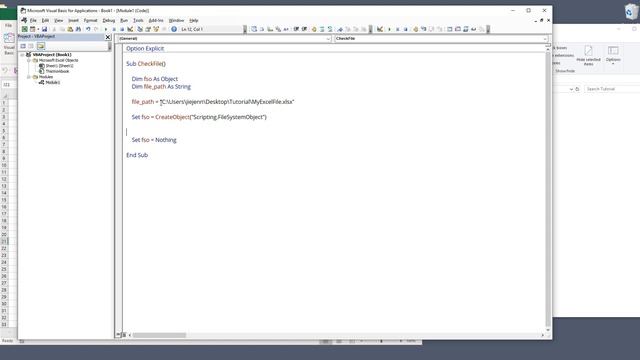The width and height of the screenshot is (640, 360).
Task: Open the Insert menu
Action: (73, 20)
